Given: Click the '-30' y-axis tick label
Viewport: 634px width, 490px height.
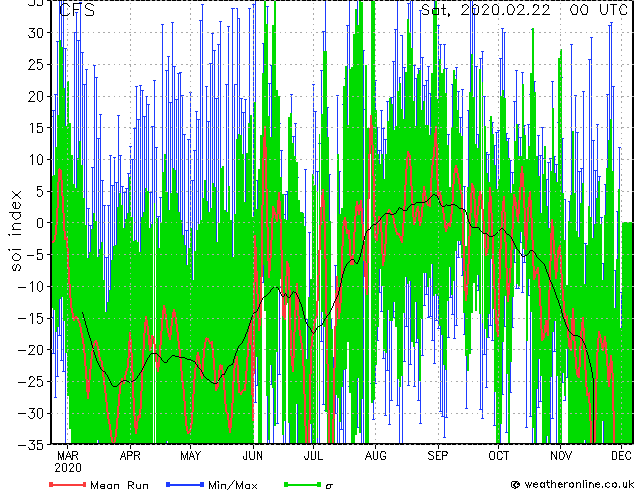Looking at the screenshot, I should 32,413.
